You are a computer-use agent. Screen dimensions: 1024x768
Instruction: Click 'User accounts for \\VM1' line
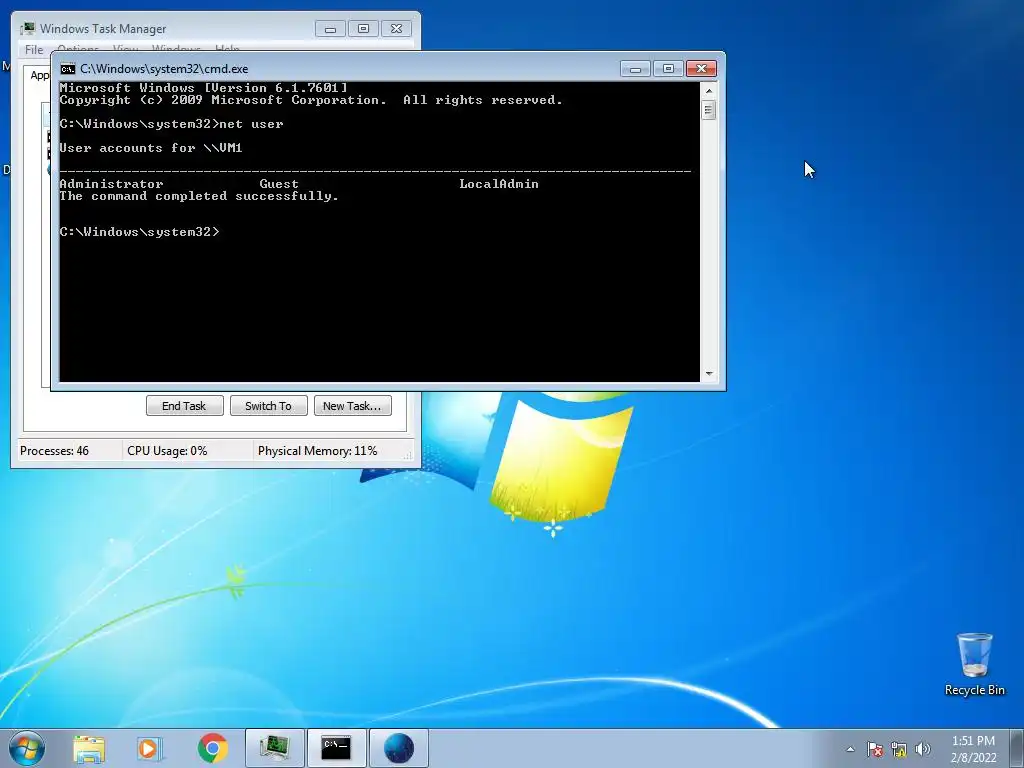(151, 148)
